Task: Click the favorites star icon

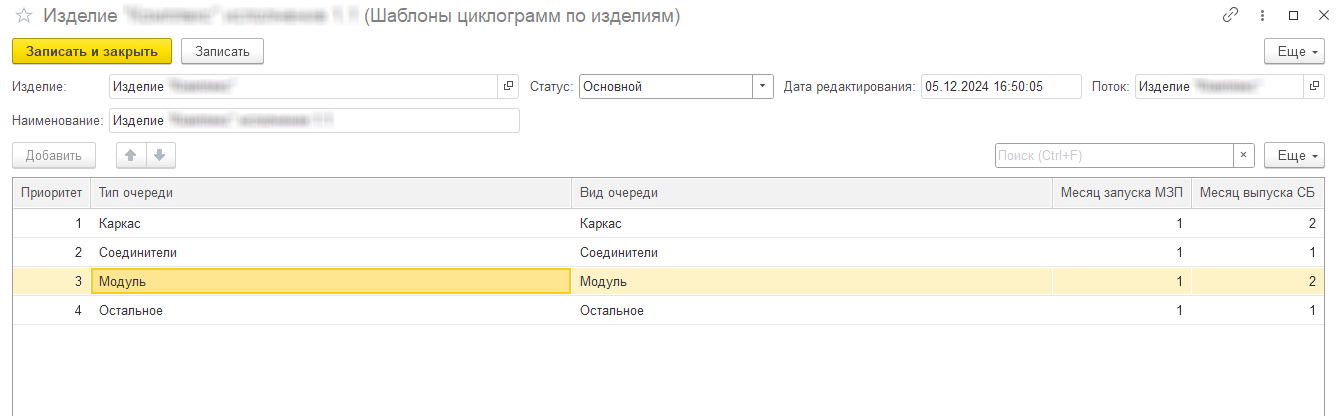Action: 22,16
